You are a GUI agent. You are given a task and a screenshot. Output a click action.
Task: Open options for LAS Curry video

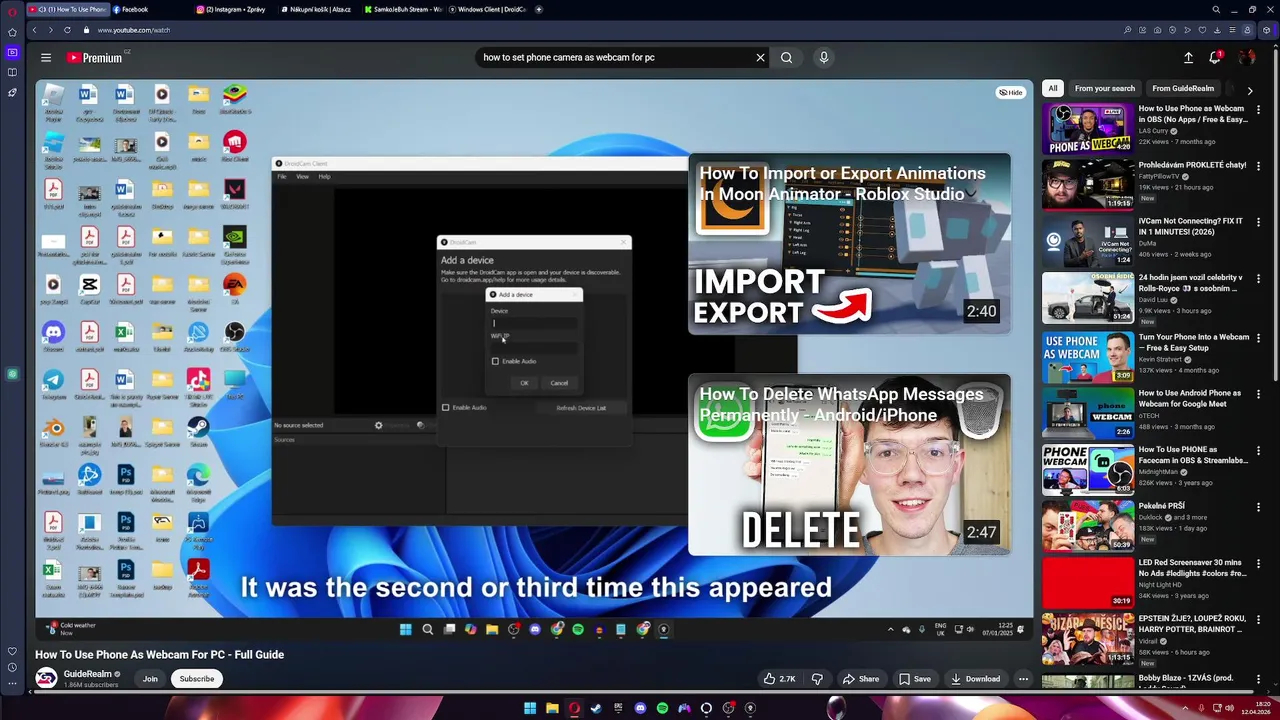coord(1258,109)
